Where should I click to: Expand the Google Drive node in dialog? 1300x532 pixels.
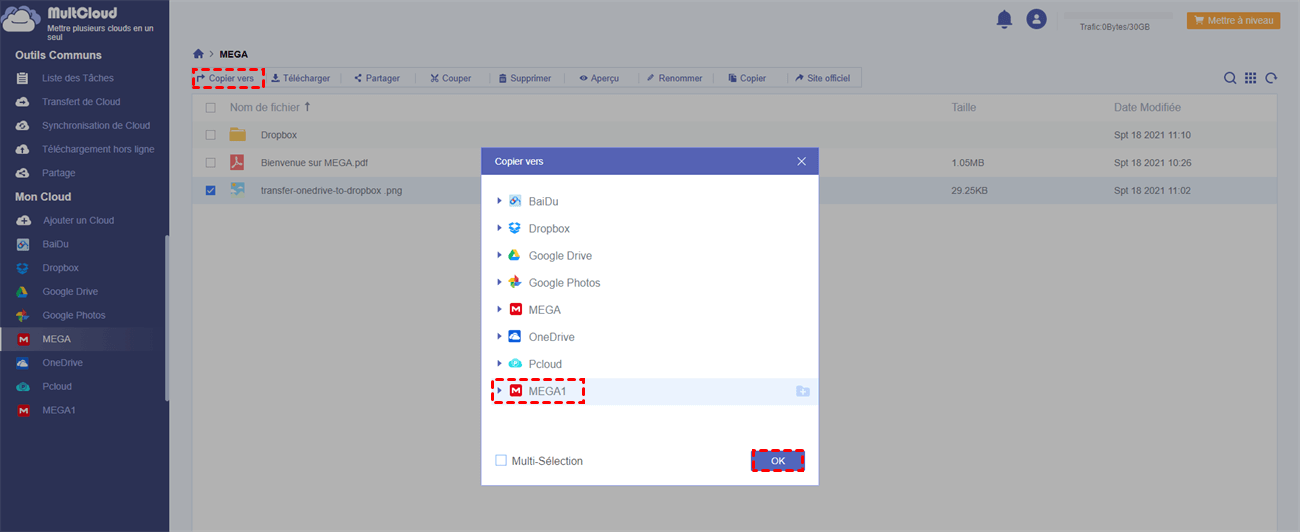point(499,255)
